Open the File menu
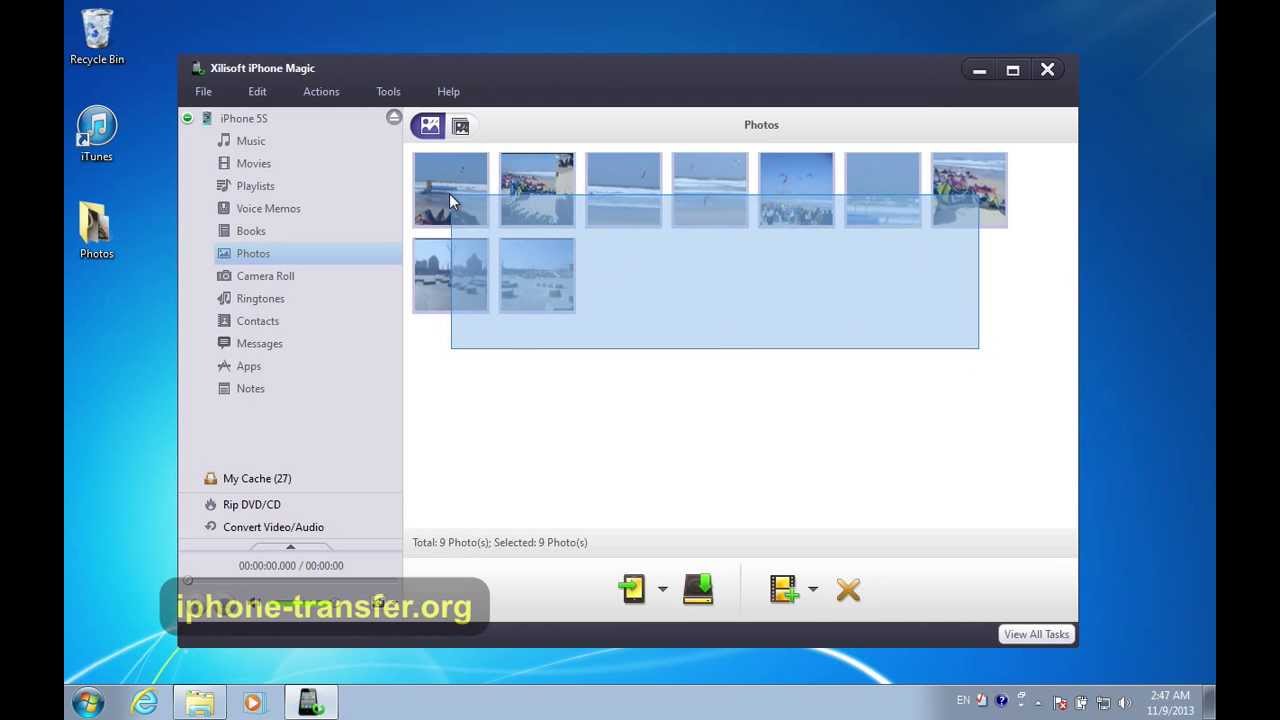The height and width of the screenshot is (720, 1280). pos(203,92)
